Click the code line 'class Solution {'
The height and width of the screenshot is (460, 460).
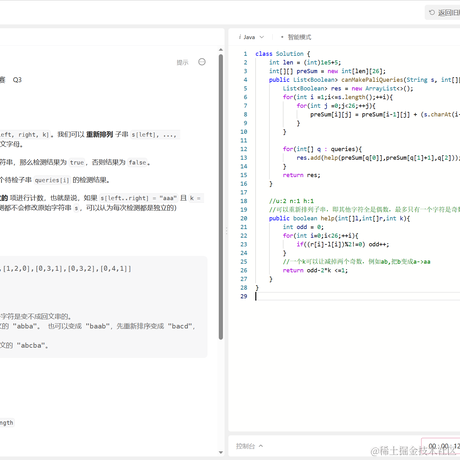283,54
